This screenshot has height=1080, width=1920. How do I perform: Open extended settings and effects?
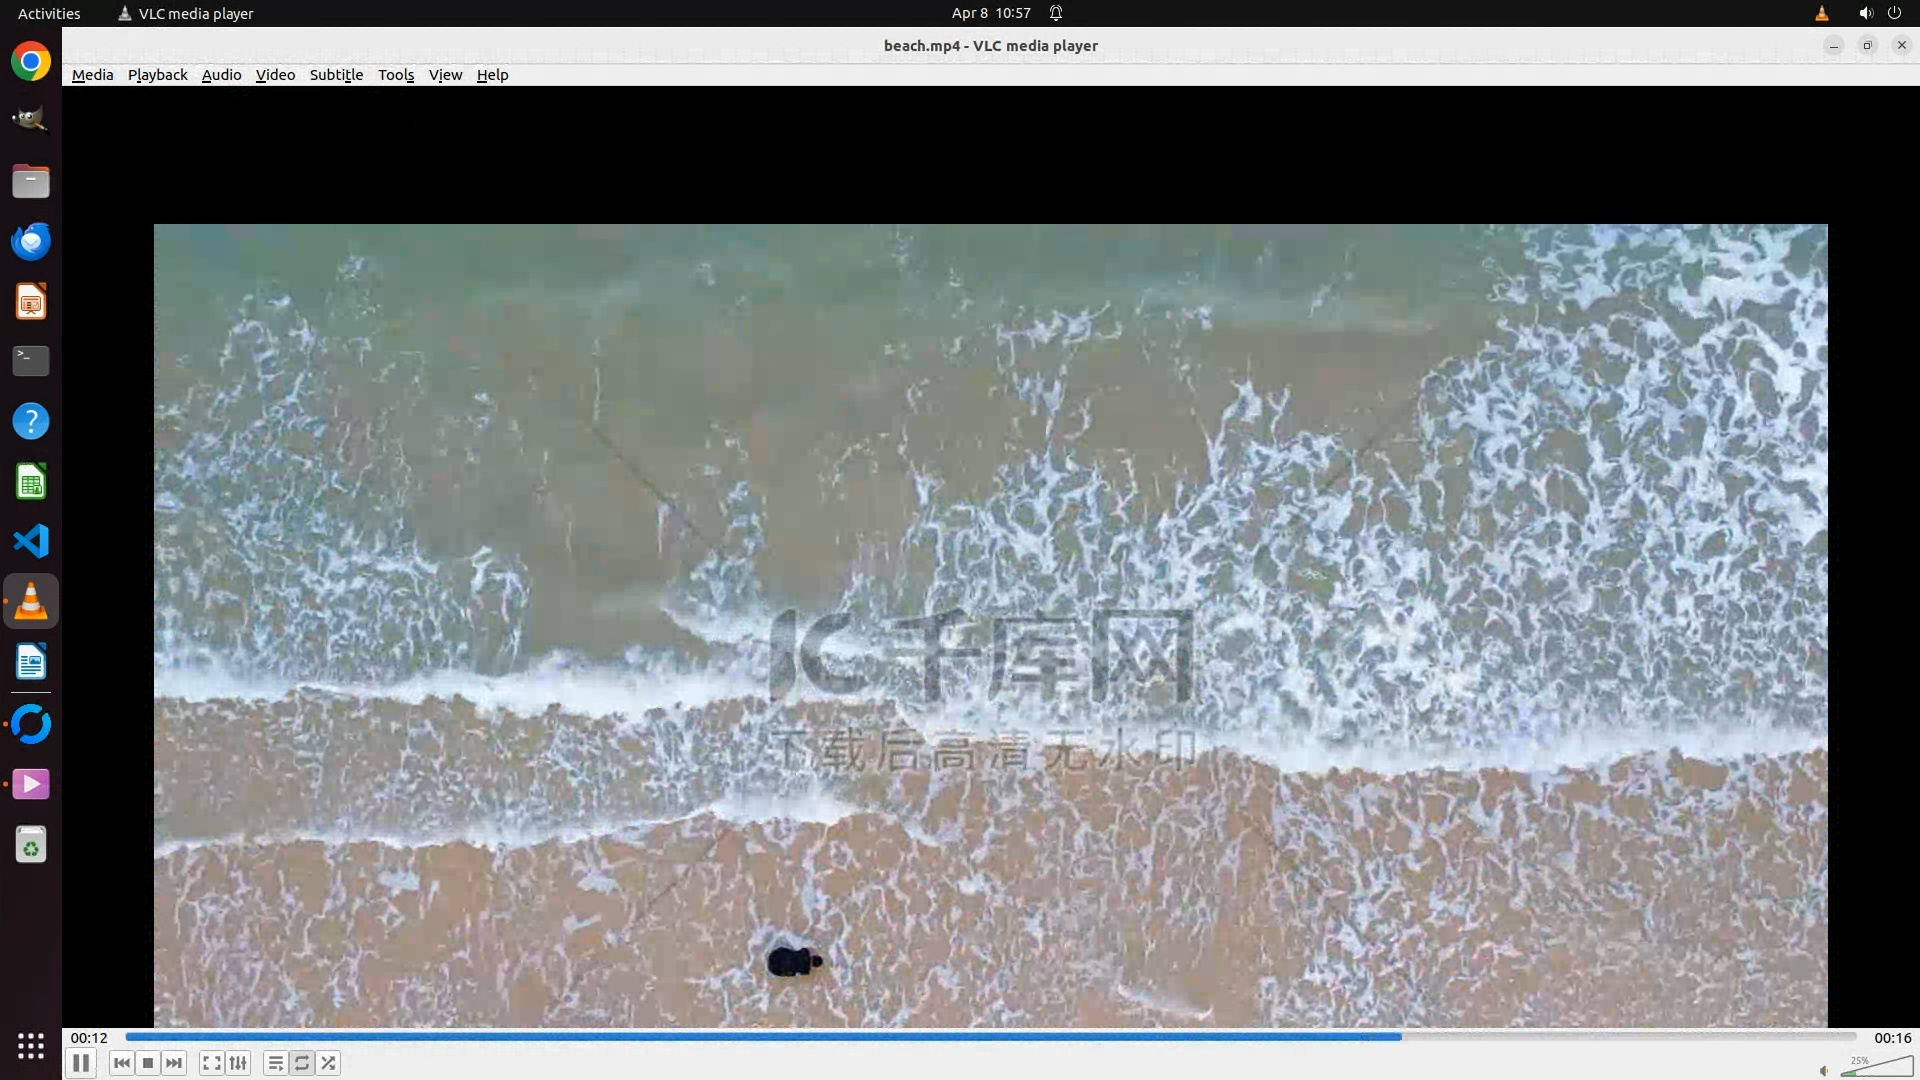coord(238,1063)
